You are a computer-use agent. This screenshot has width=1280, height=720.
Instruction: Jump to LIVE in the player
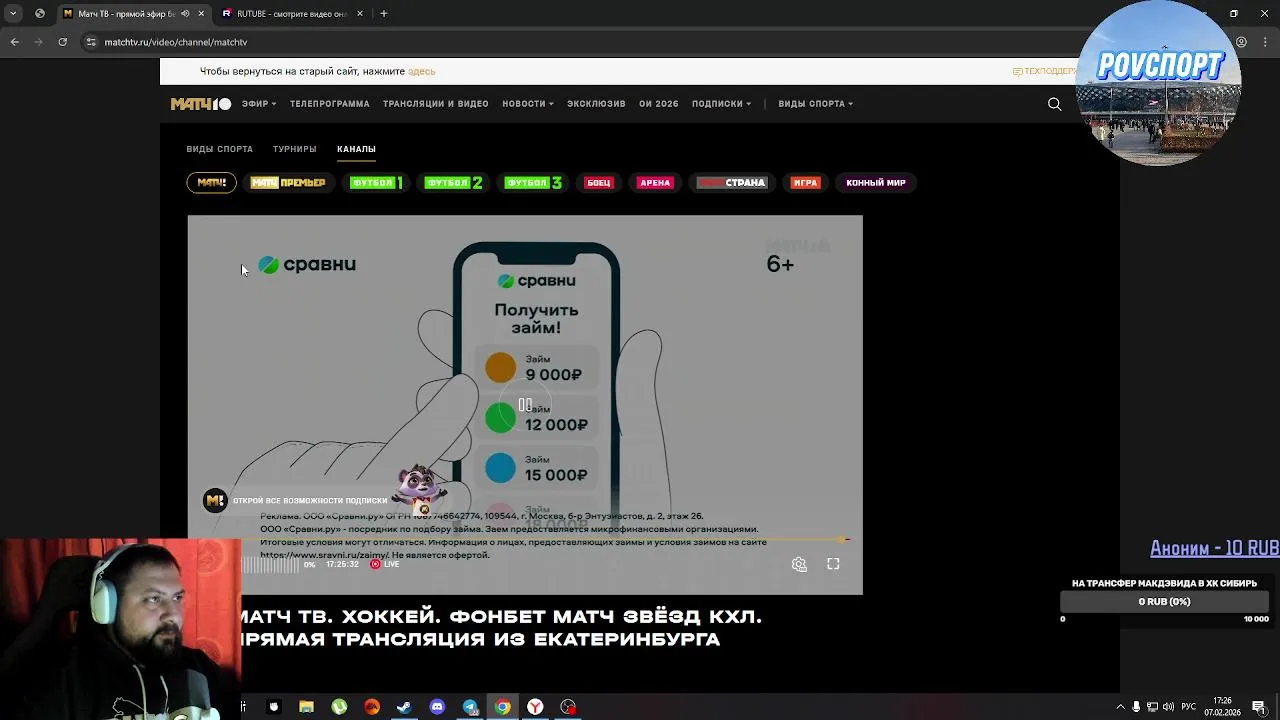click(385, 564)
